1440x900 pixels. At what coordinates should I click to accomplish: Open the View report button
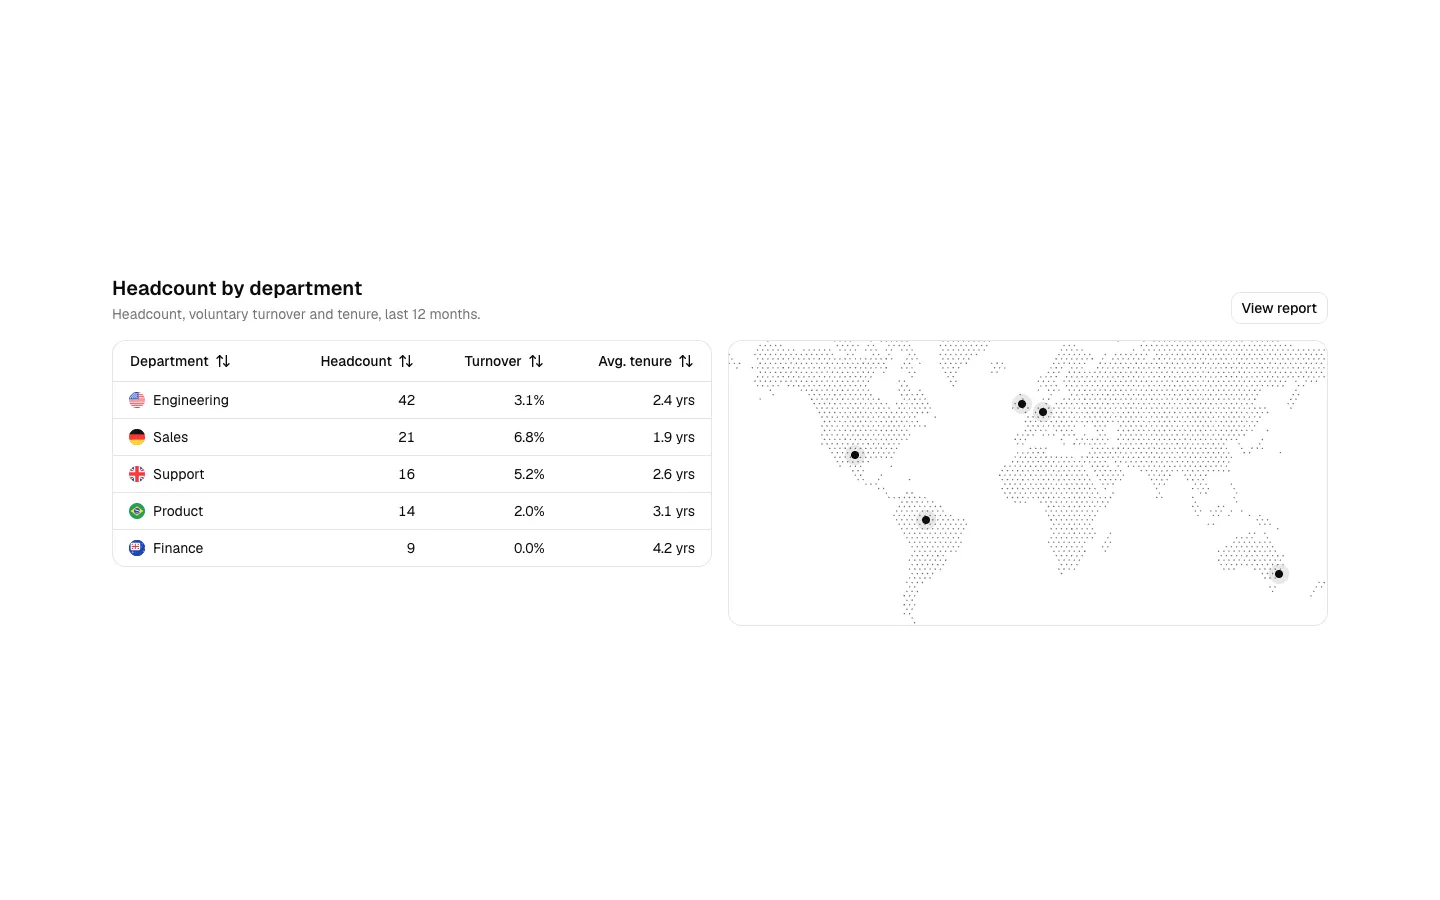pos(1279,308)
